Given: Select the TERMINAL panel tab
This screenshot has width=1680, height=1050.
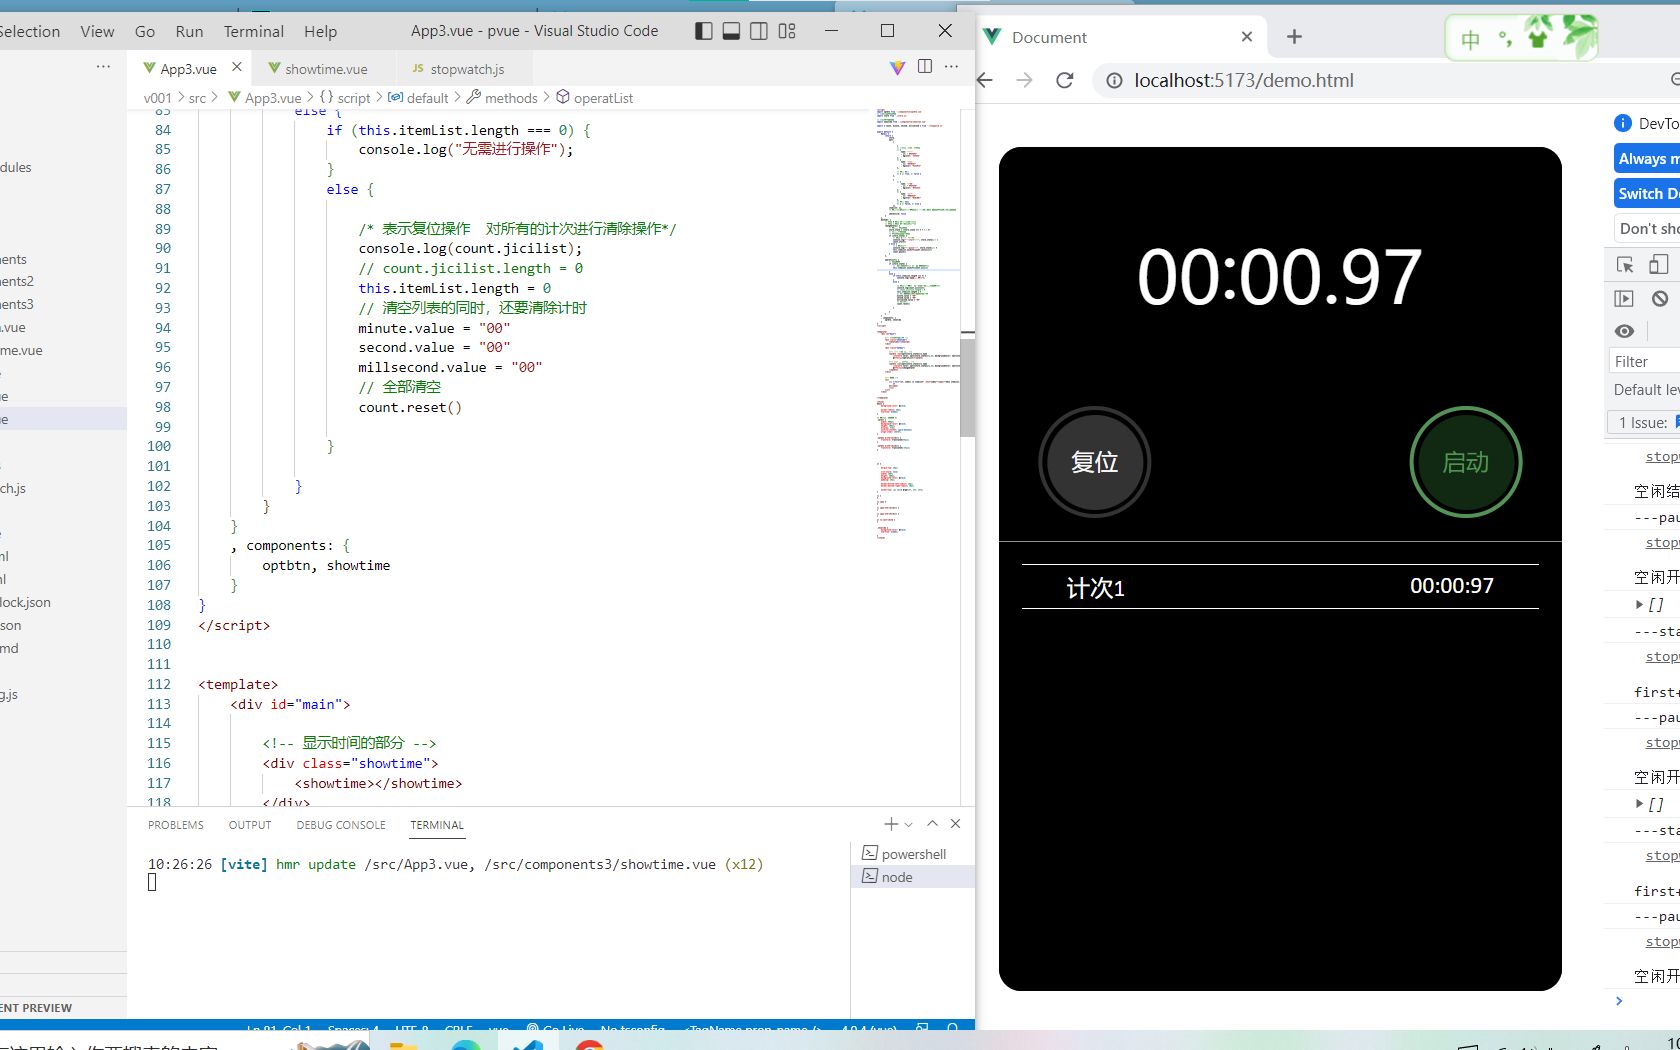Looking at the screenshot, I should (x=437, y=825).
